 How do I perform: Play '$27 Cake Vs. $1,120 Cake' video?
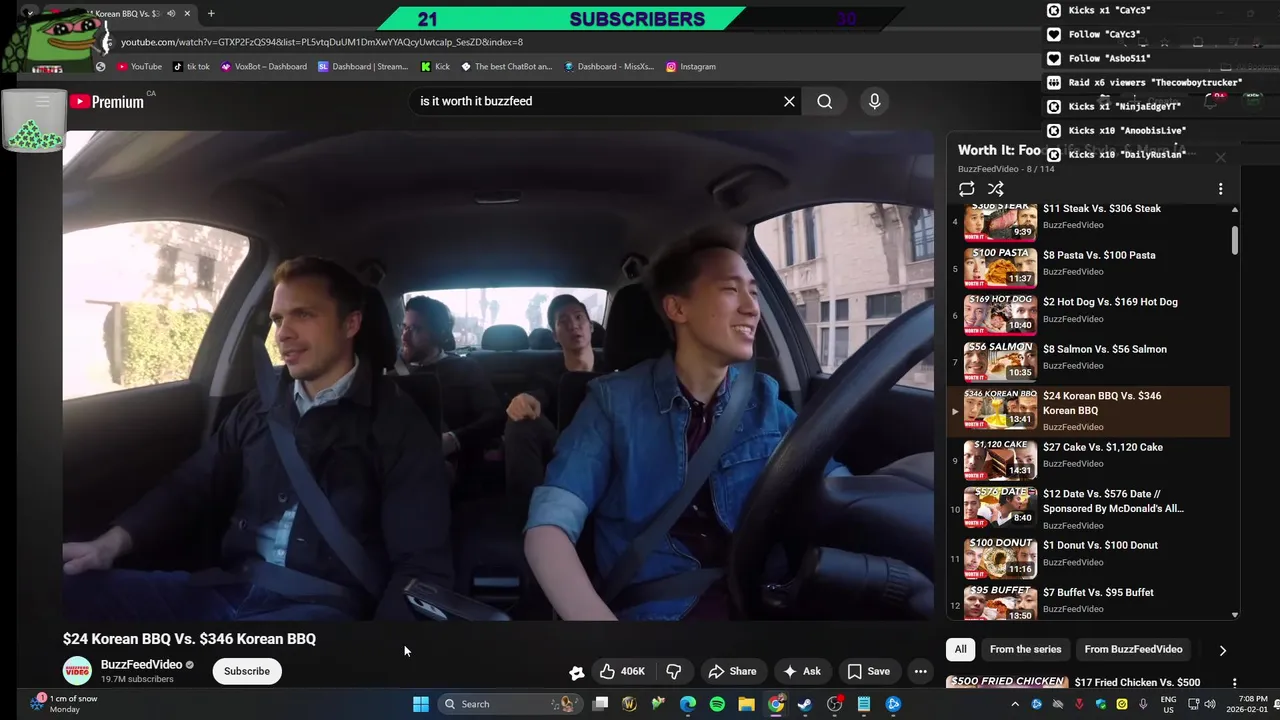1088,459
